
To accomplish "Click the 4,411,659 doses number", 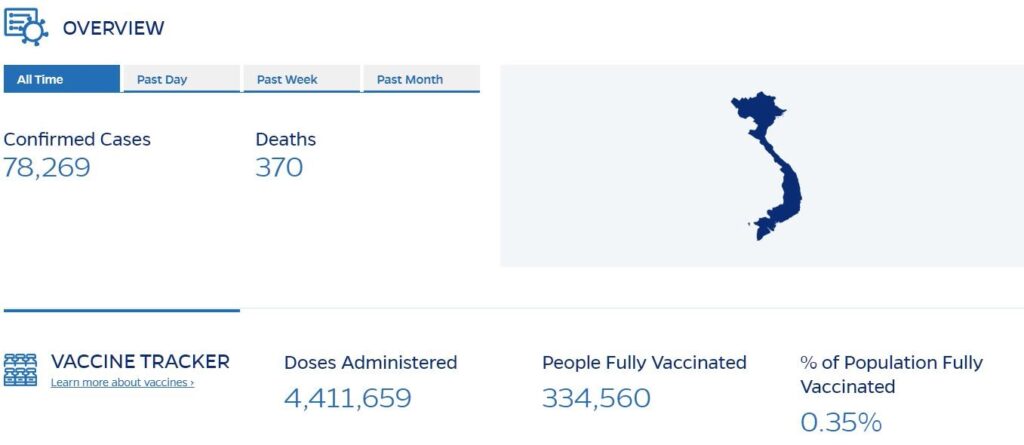I will [348, 398].
